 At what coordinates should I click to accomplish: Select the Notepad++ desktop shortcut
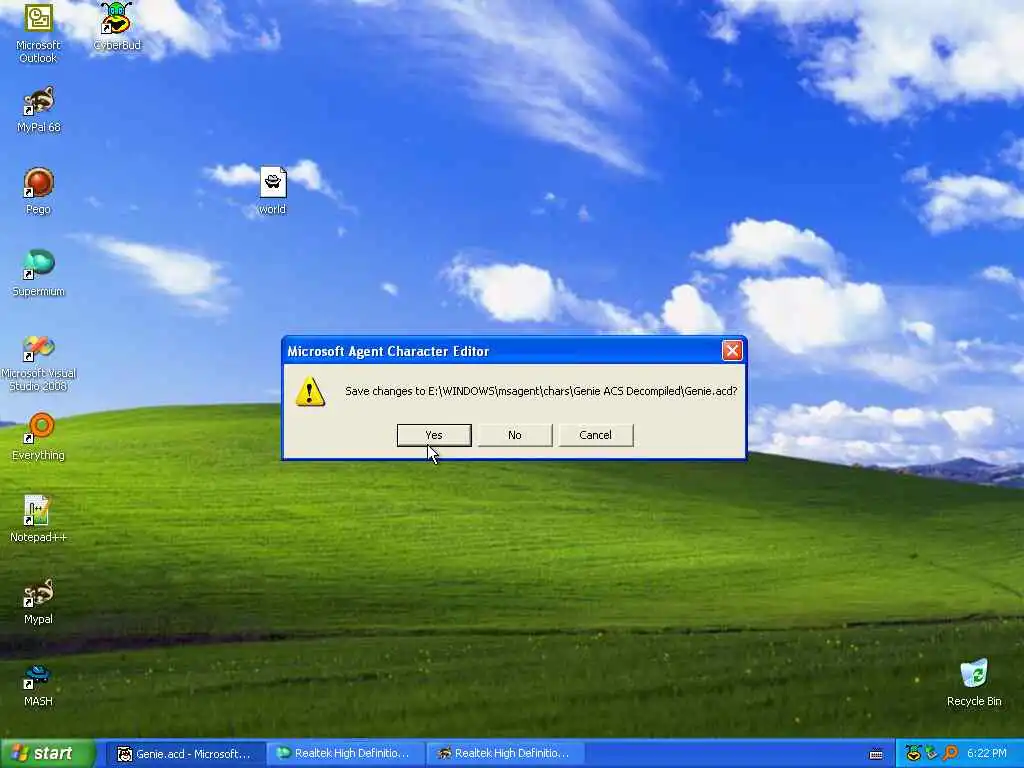39,519
